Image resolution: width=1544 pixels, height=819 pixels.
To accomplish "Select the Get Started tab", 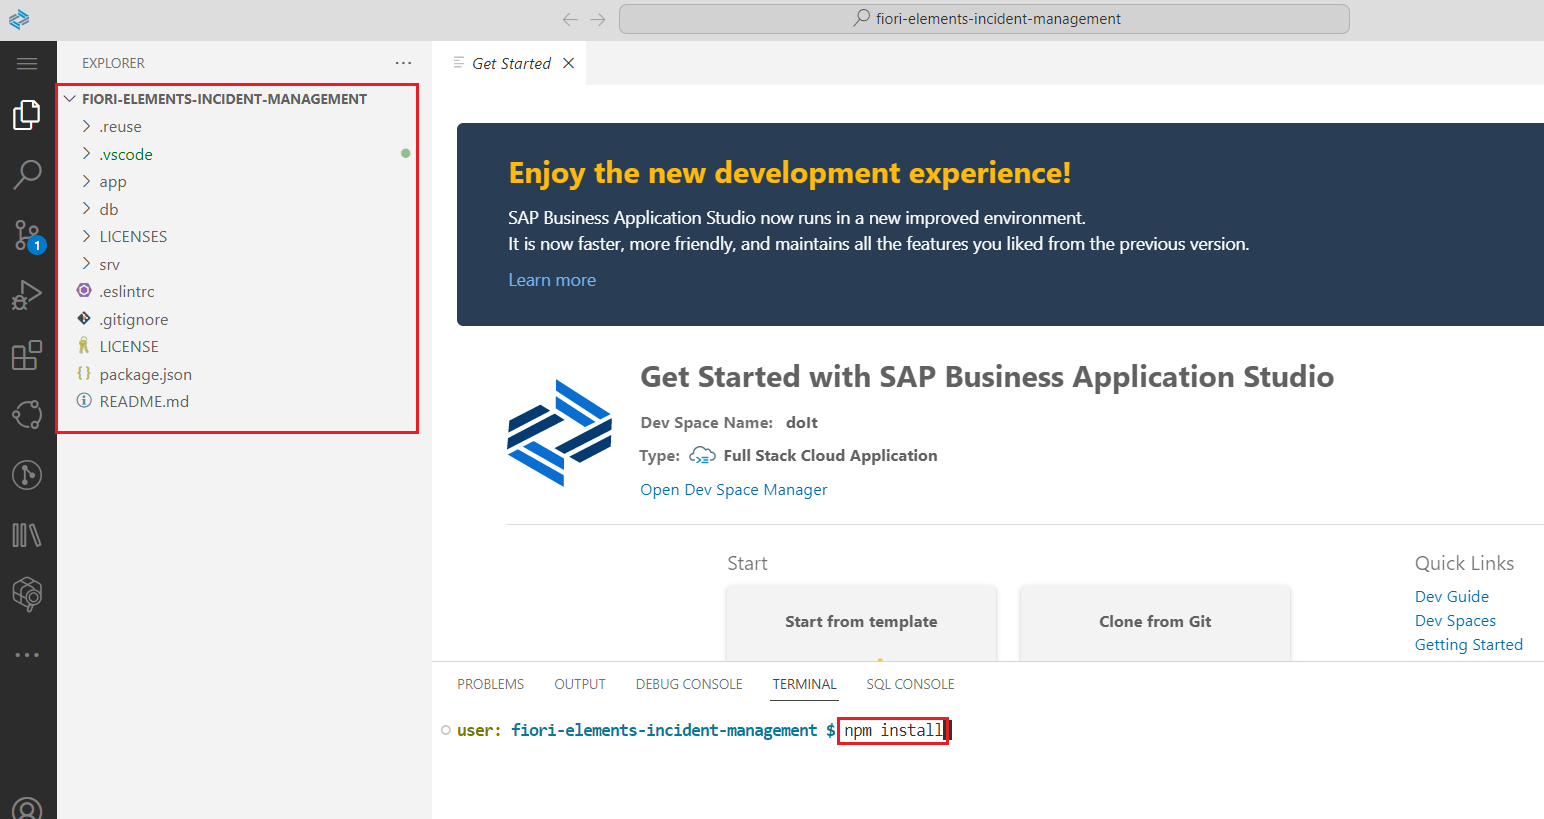I will tap(509, 63).
